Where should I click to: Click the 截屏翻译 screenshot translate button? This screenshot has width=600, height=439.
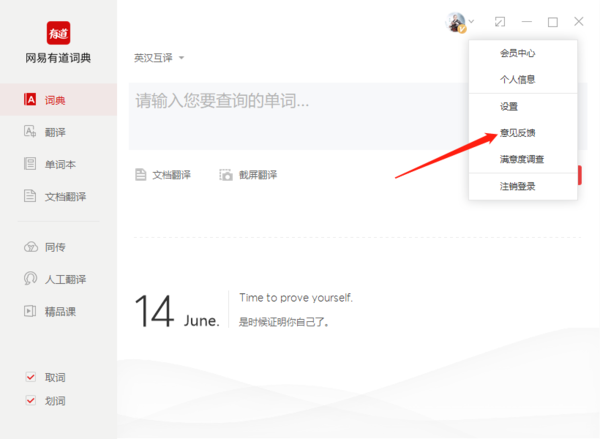[x=248, y=175]
